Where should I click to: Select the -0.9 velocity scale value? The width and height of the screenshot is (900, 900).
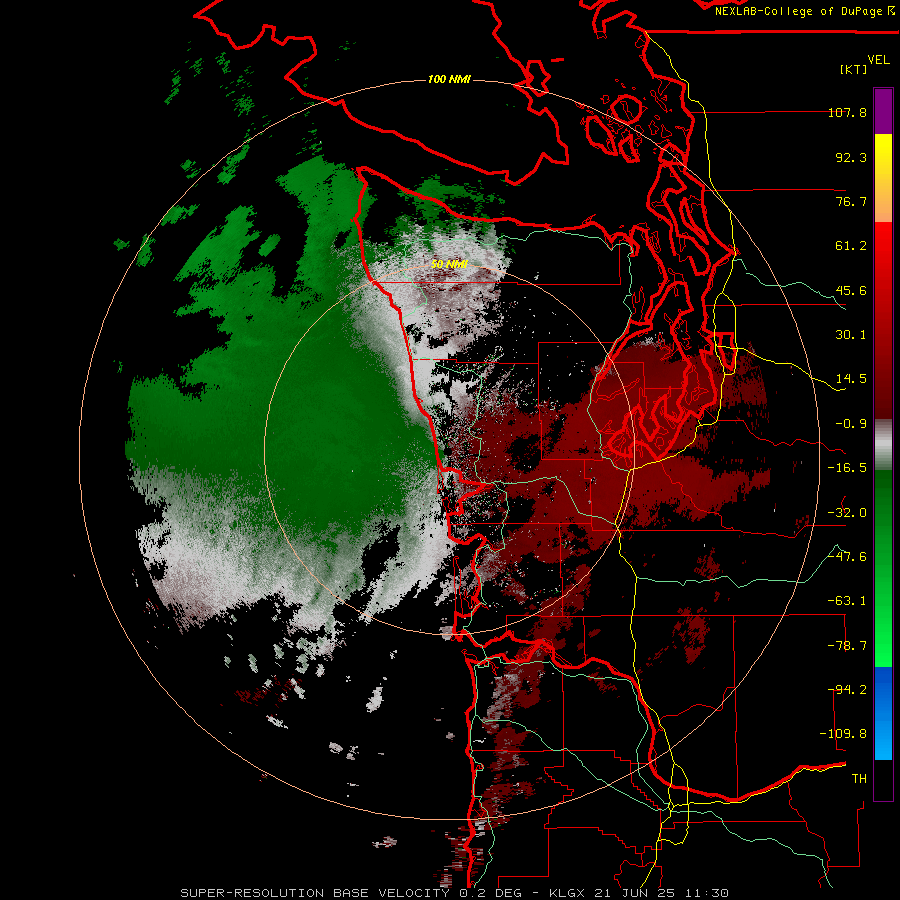(x=851, y=424)
